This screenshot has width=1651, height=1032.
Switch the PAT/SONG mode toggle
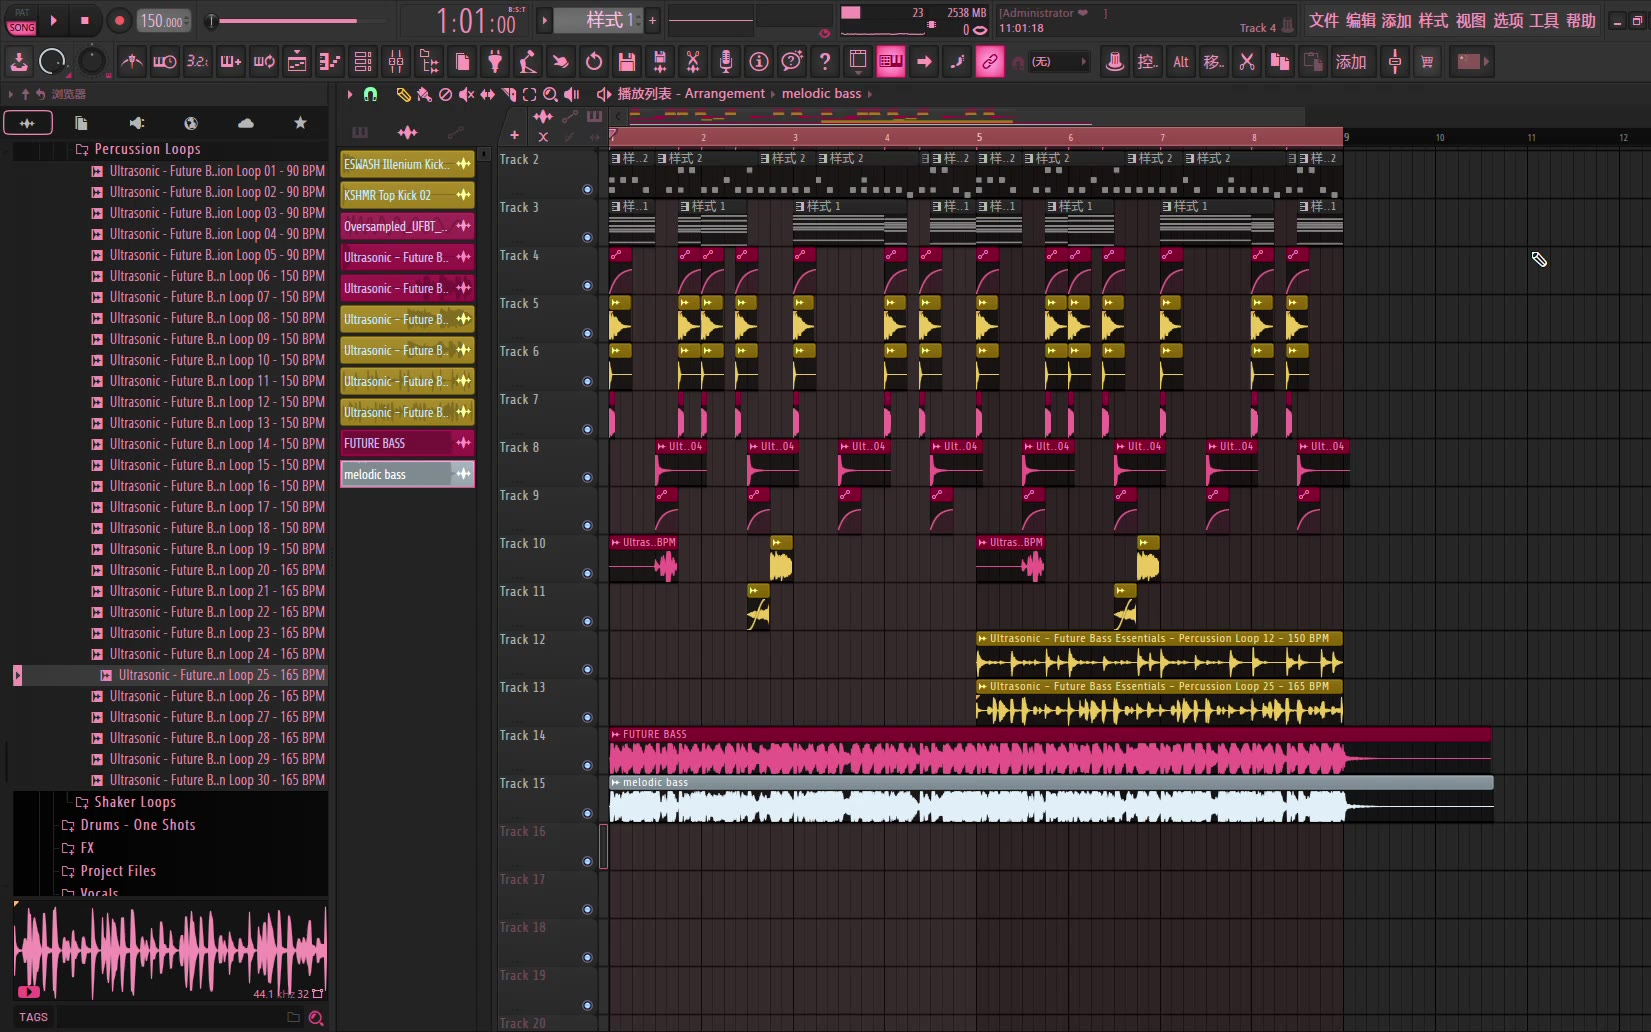pos(21,21)
